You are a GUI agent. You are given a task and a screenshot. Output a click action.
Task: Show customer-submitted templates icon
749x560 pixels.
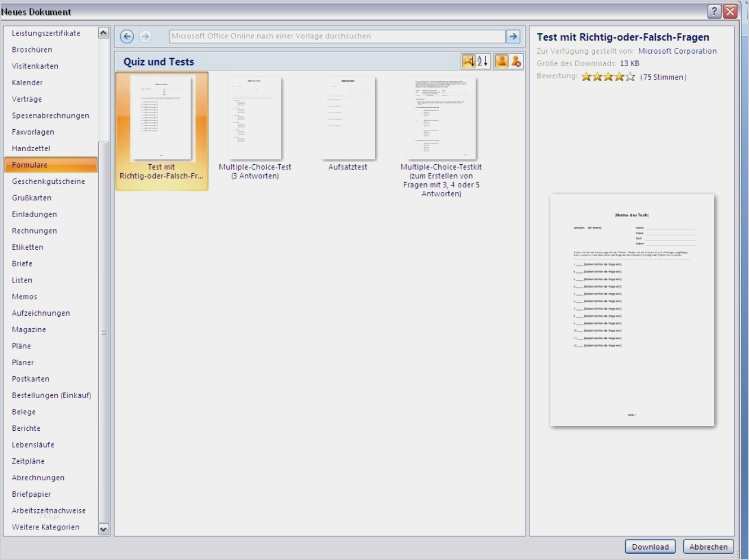point(501,62)
